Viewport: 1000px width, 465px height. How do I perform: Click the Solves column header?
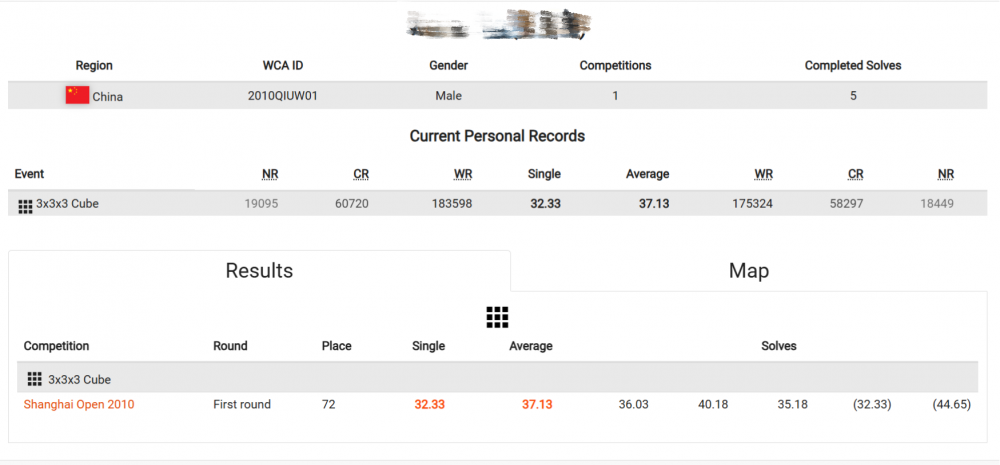click(x=779, y=346)
